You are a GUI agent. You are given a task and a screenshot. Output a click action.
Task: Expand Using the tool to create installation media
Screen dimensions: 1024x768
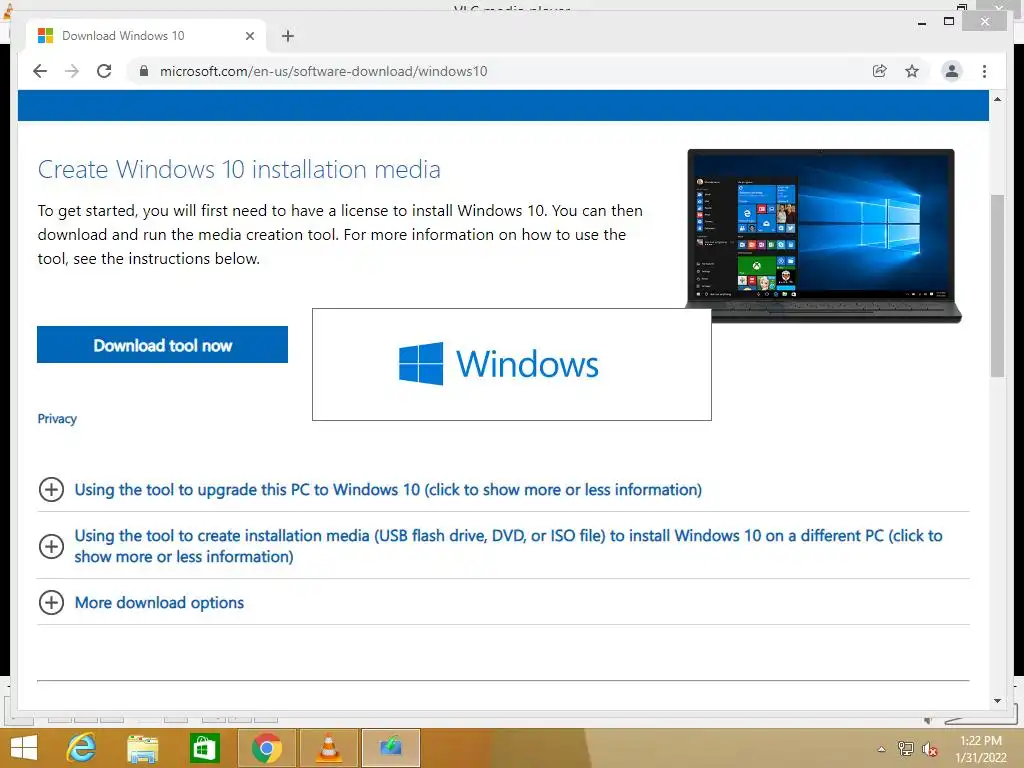(508, 546)
